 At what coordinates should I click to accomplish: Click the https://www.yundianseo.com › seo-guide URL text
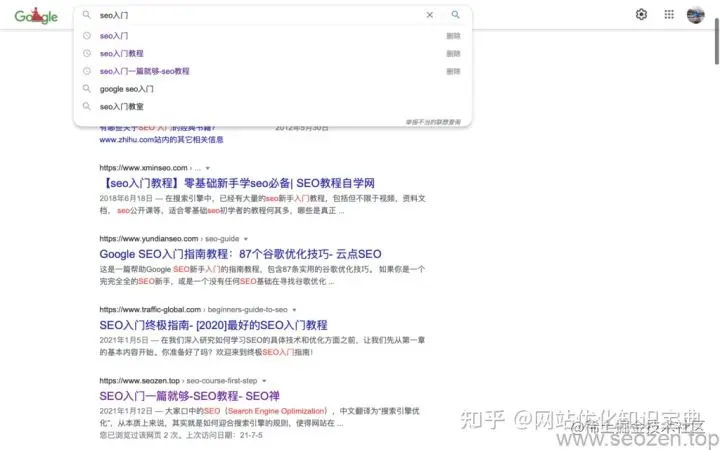click(x=169, y=239)
